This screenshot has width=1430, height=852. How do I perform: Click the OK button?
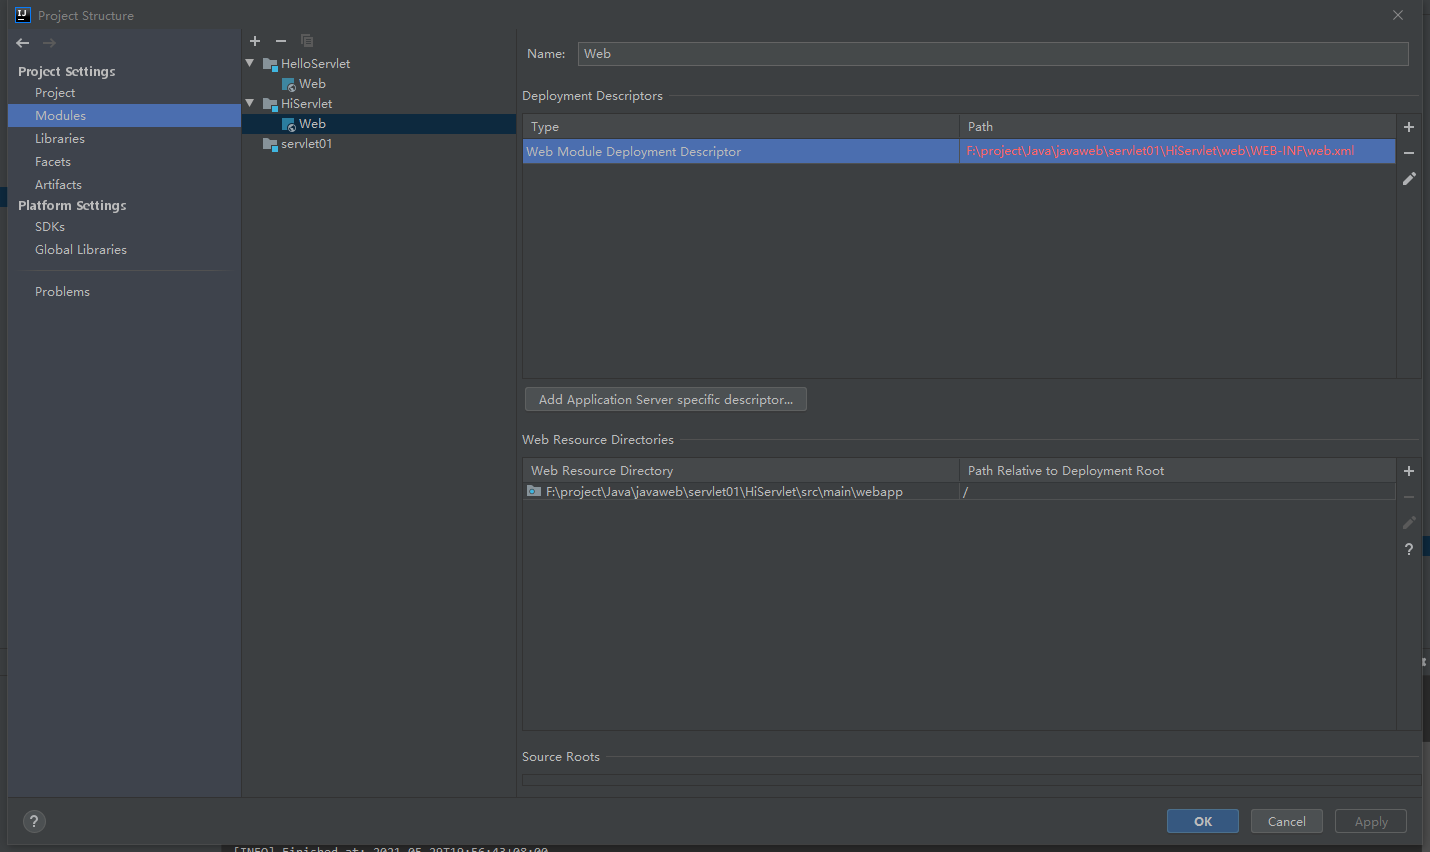tap(1203, 821)
